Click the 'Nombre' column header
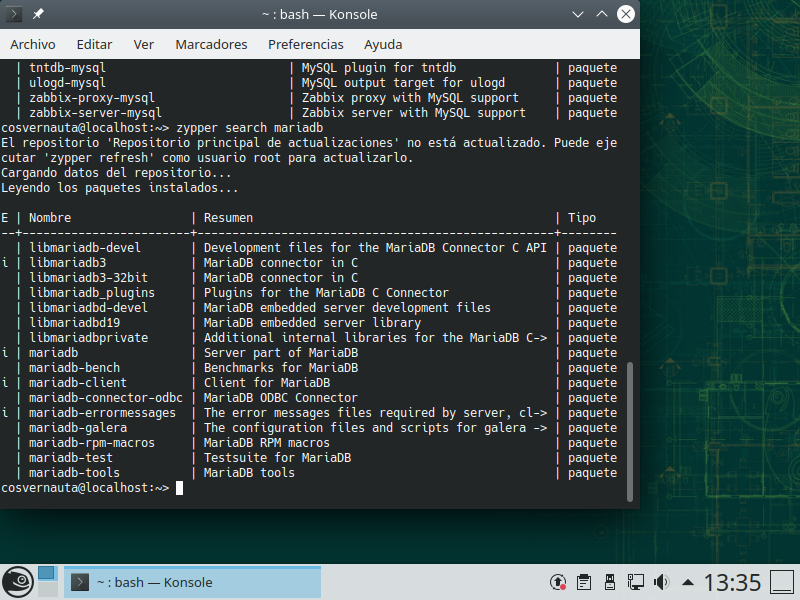This screenshot has width=800, height=600. coord(50,218)
